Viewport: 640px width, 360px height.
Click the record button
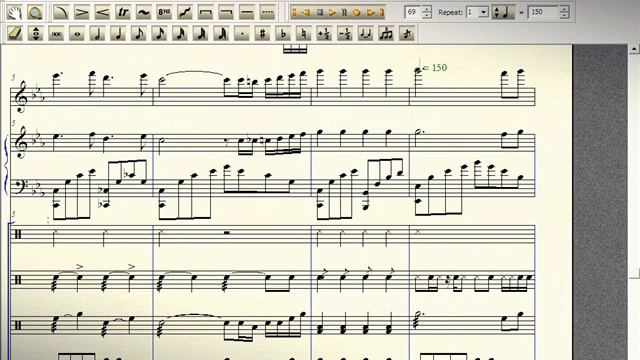357,13
